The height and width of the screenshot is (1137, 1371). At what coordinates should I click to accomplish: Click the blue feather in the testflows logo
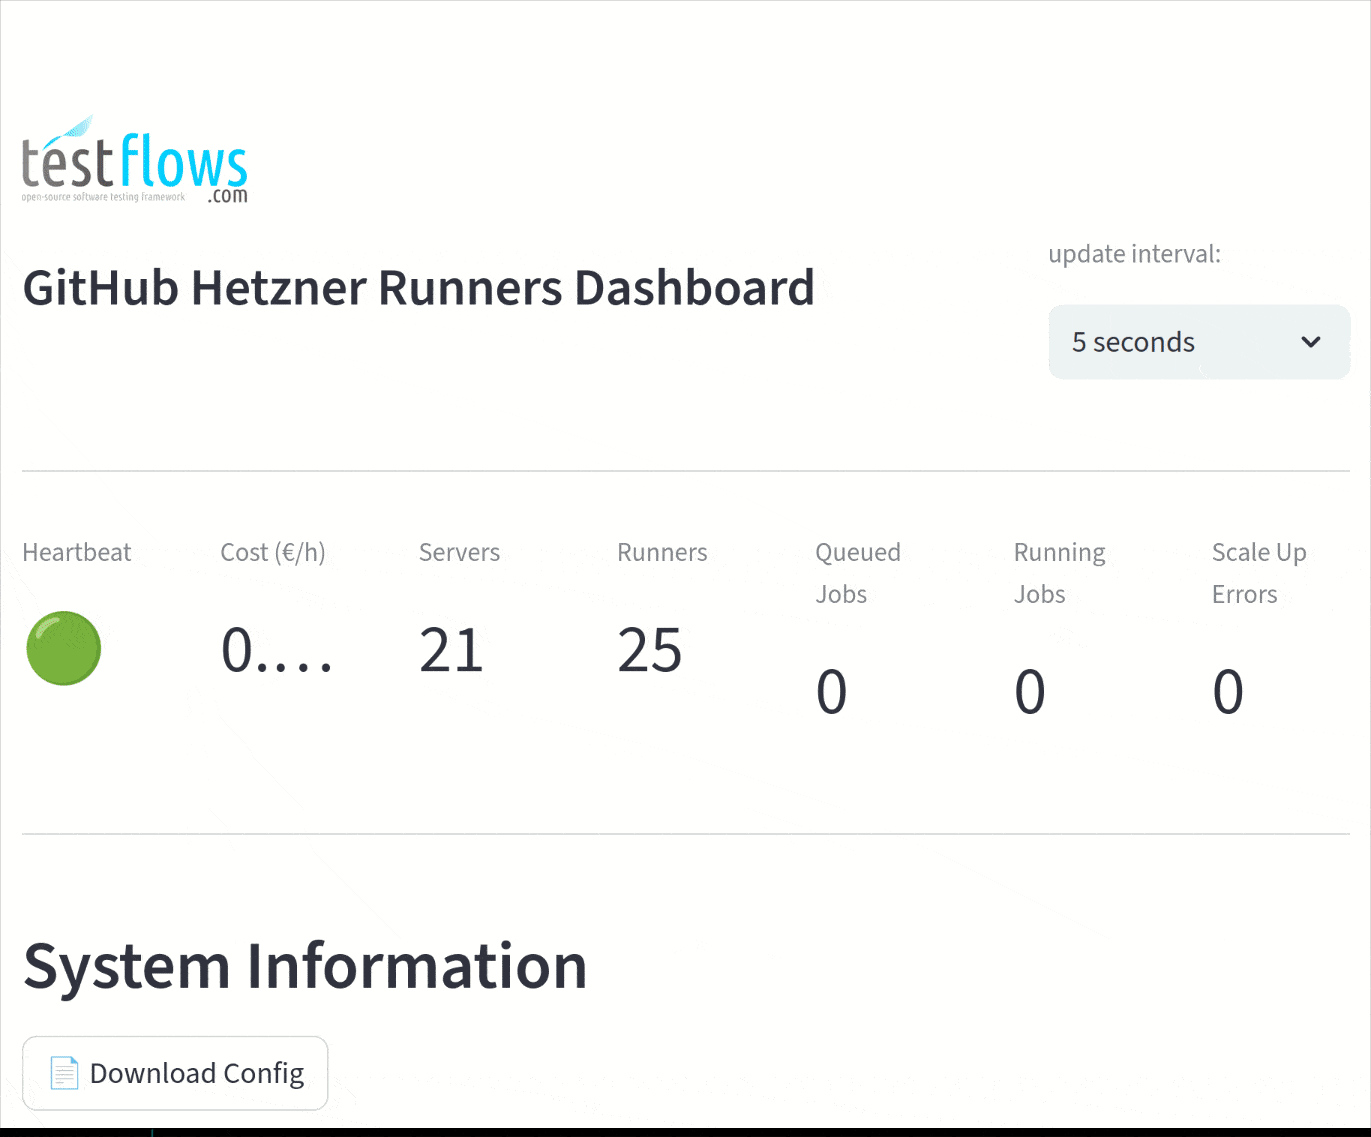tap(70, 127)
